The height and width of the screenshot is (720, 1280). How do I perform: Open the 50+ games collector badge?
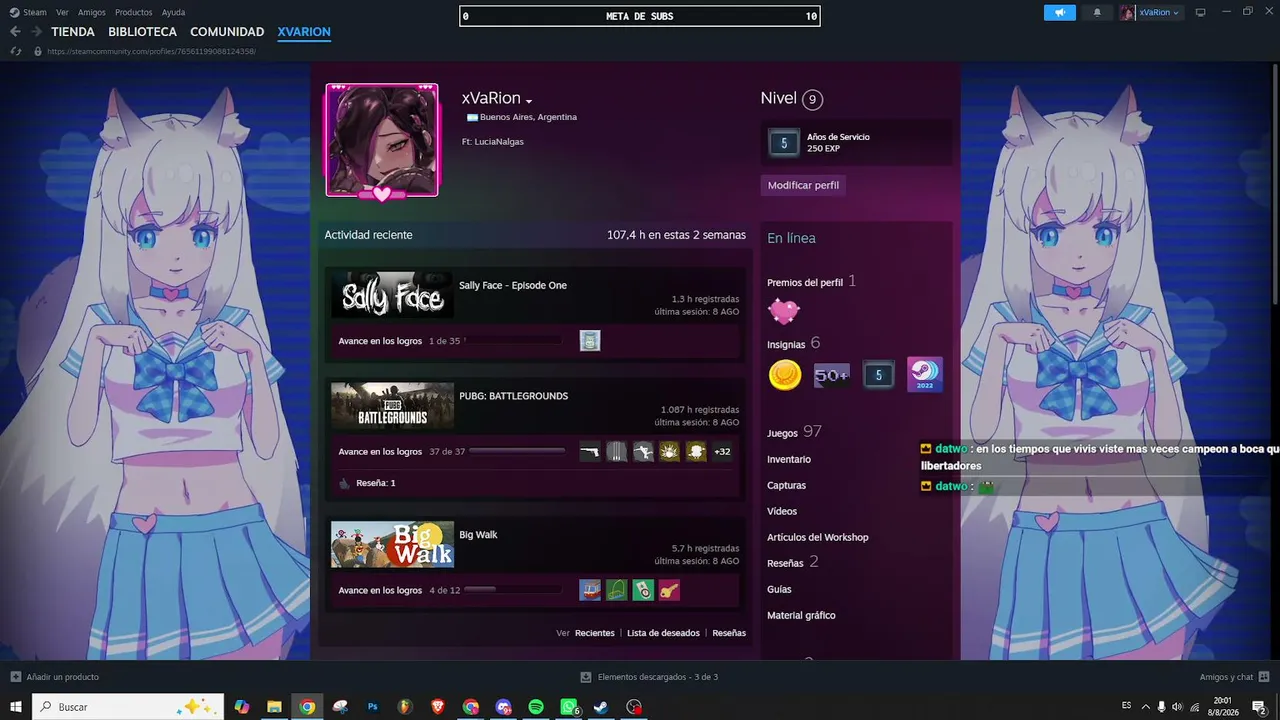pyautogui.click(x=832, y=375)
